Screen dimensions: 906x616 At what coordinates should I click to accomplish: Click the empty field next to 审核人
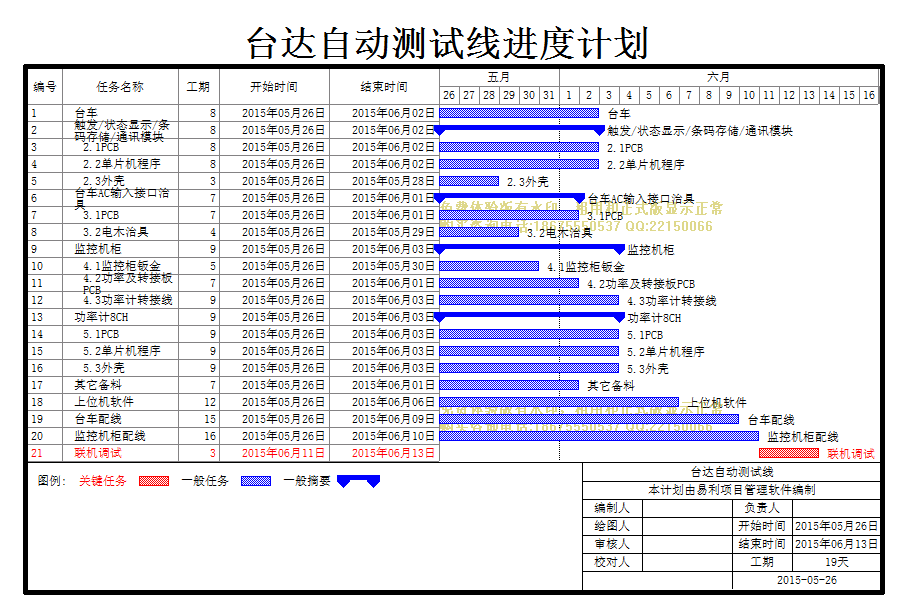pos(687,544)
